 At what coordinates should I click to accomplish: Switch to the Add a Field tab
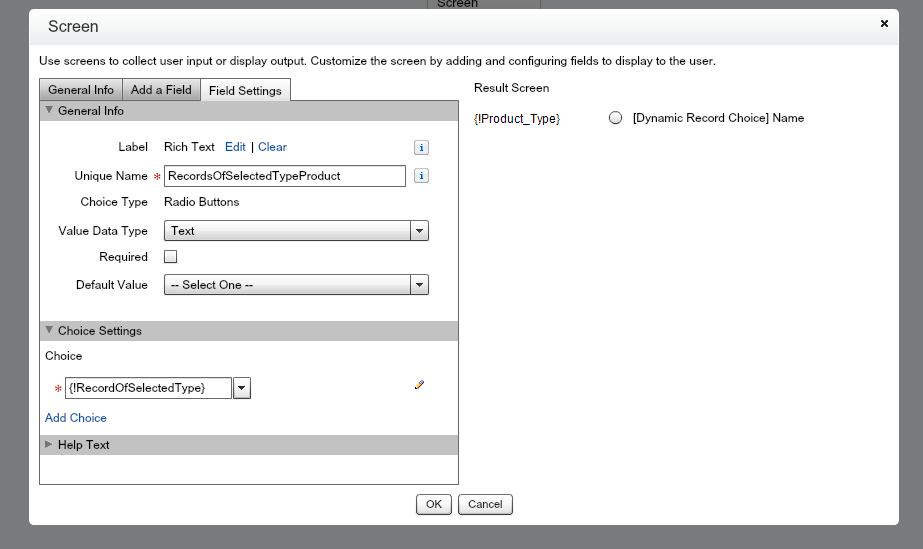point(161,90)
